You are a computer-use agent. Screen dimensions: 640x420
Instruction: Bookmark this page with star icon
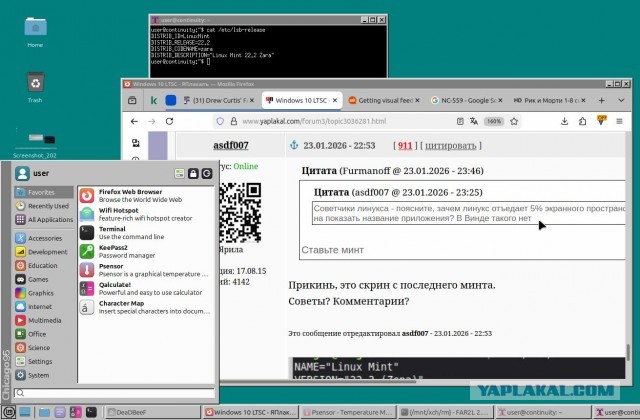pos(514,121)
